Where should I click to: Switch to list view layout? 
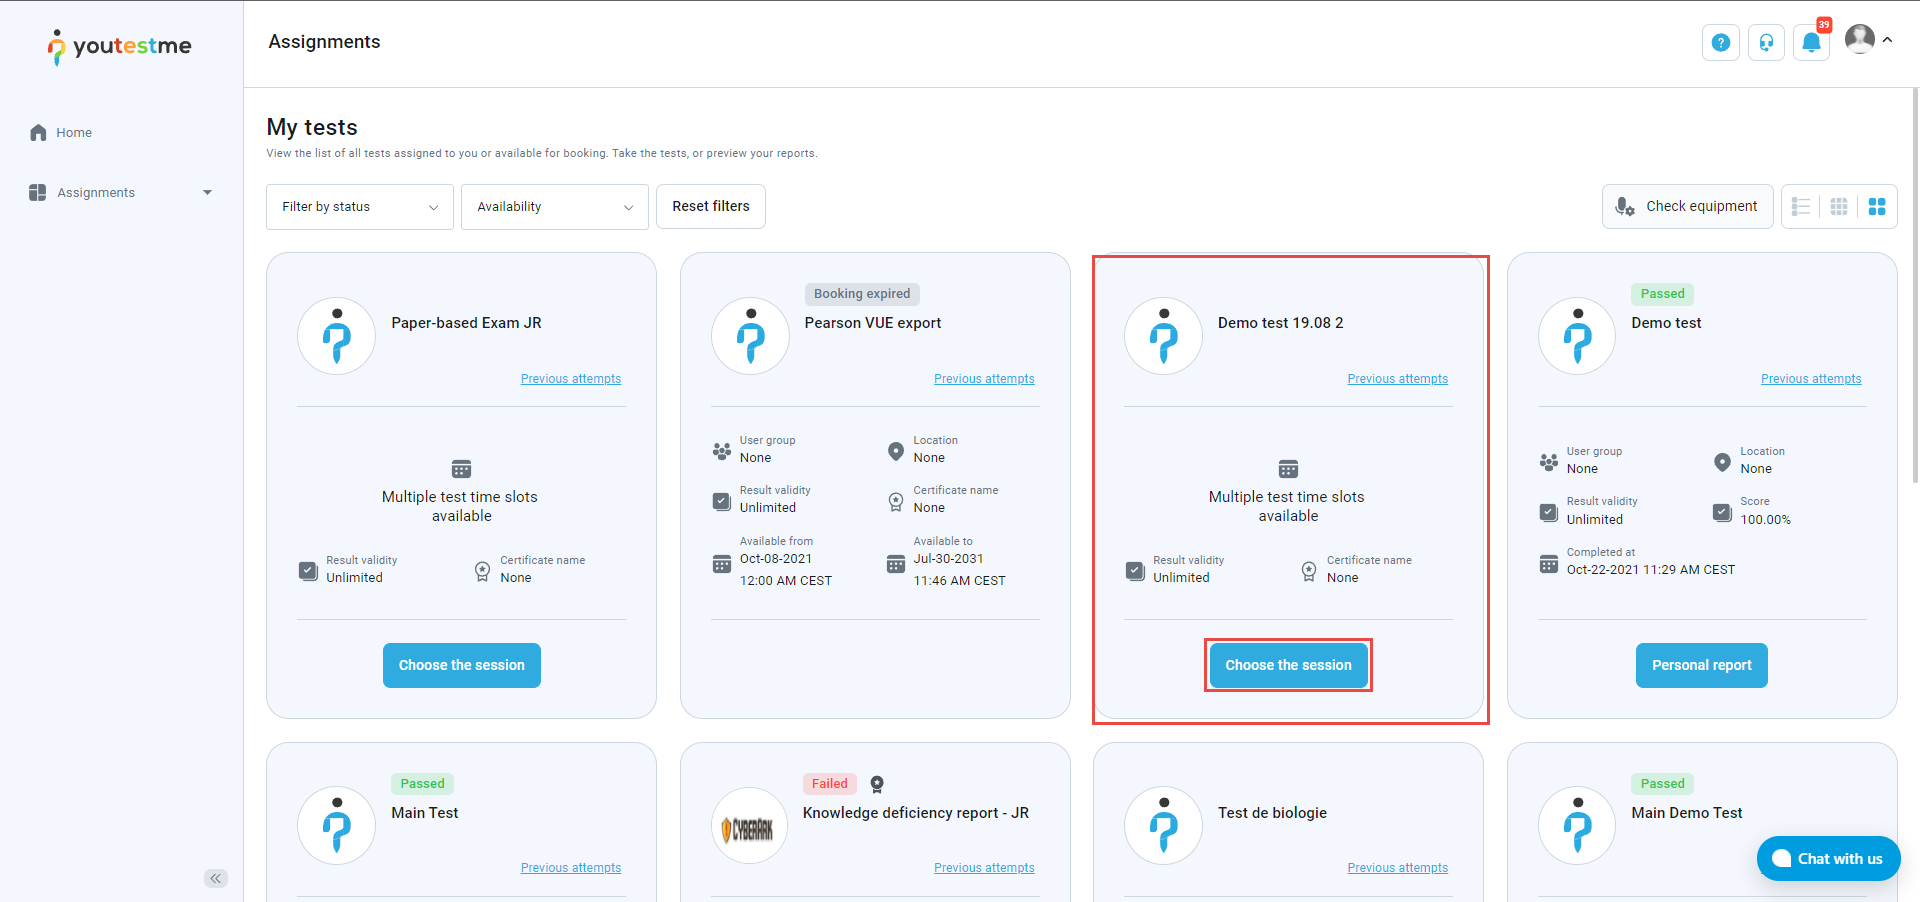pyautogui.click(x=1801, y=207)
